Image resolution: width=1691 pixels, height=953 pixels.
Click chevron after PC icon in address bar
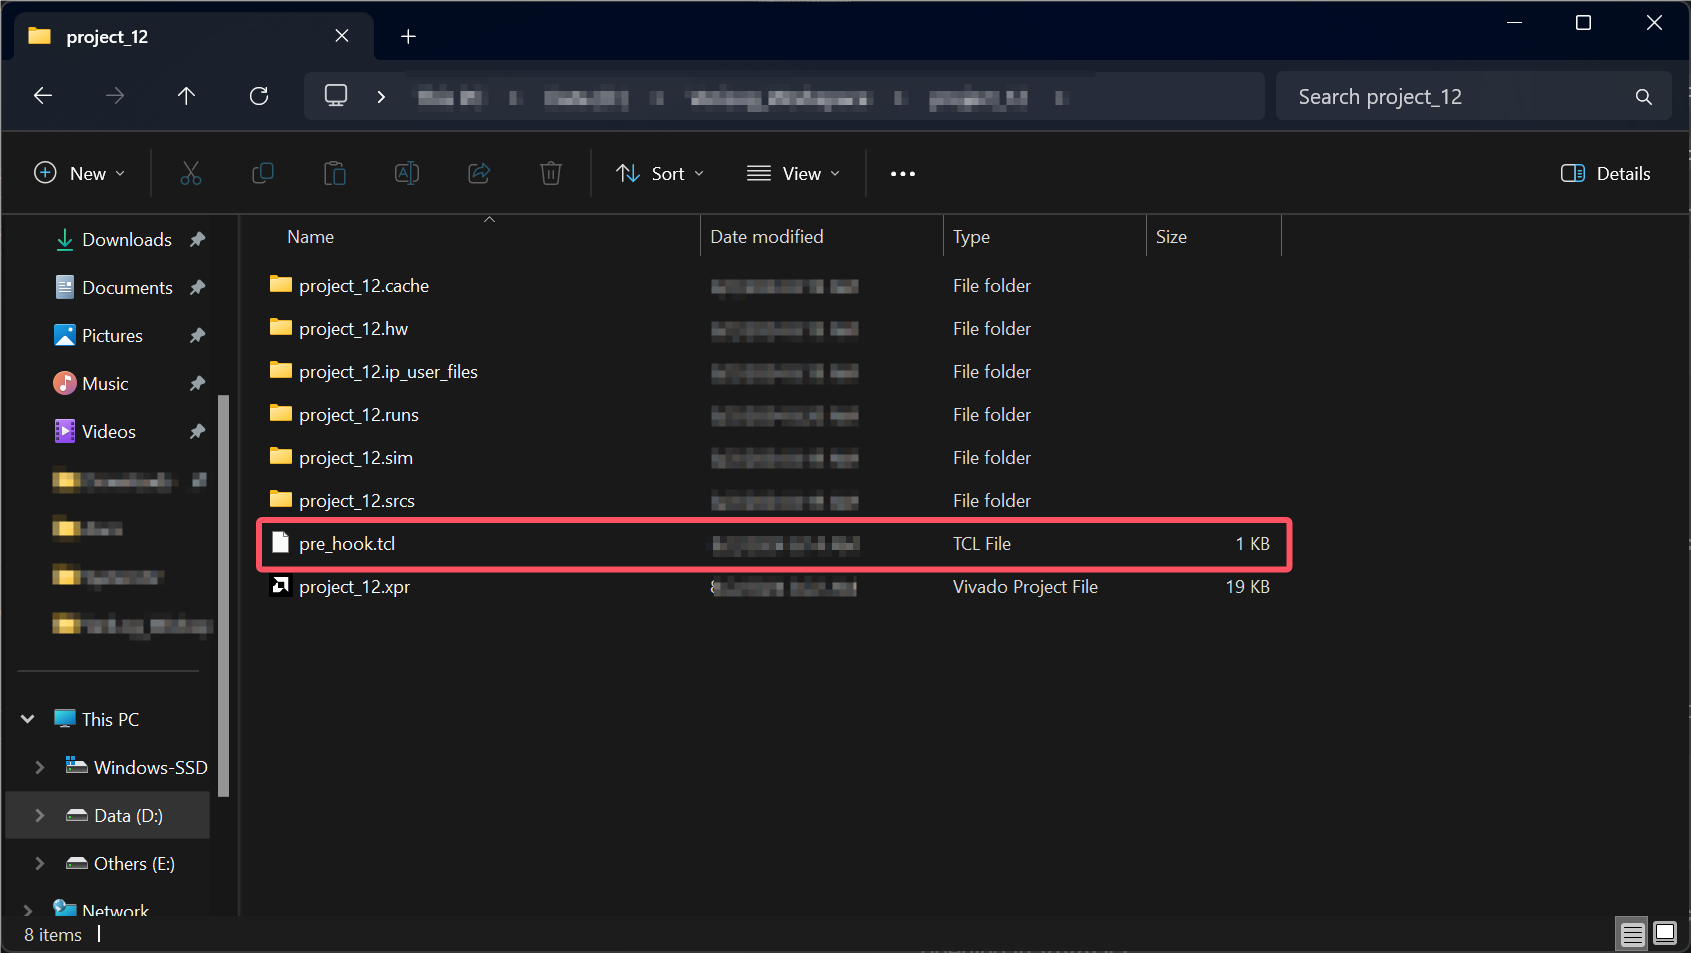381,97
